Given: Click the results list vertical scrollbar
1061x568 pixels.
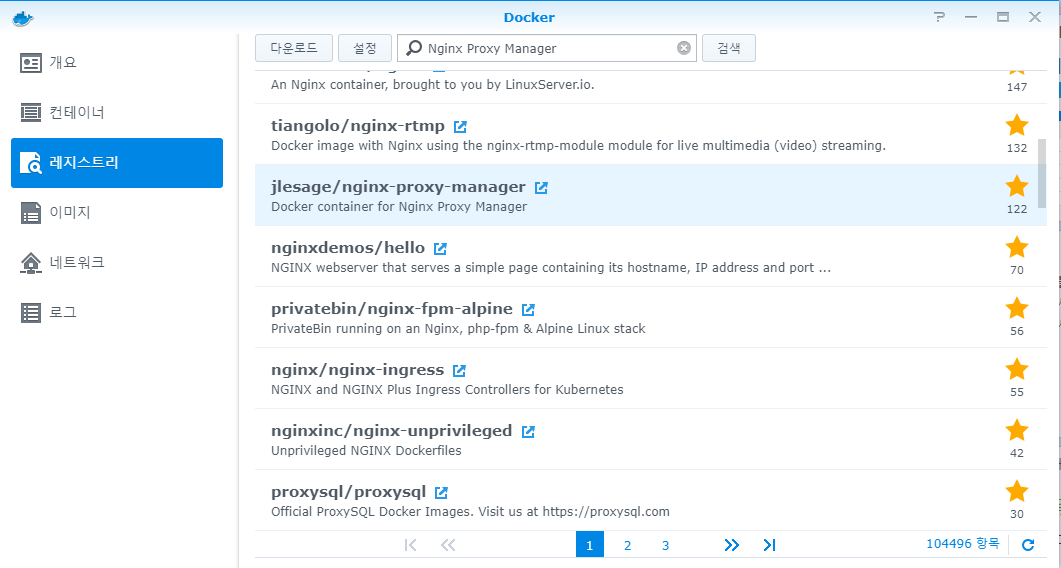Looking at the screenshot, I should 1041,173.
